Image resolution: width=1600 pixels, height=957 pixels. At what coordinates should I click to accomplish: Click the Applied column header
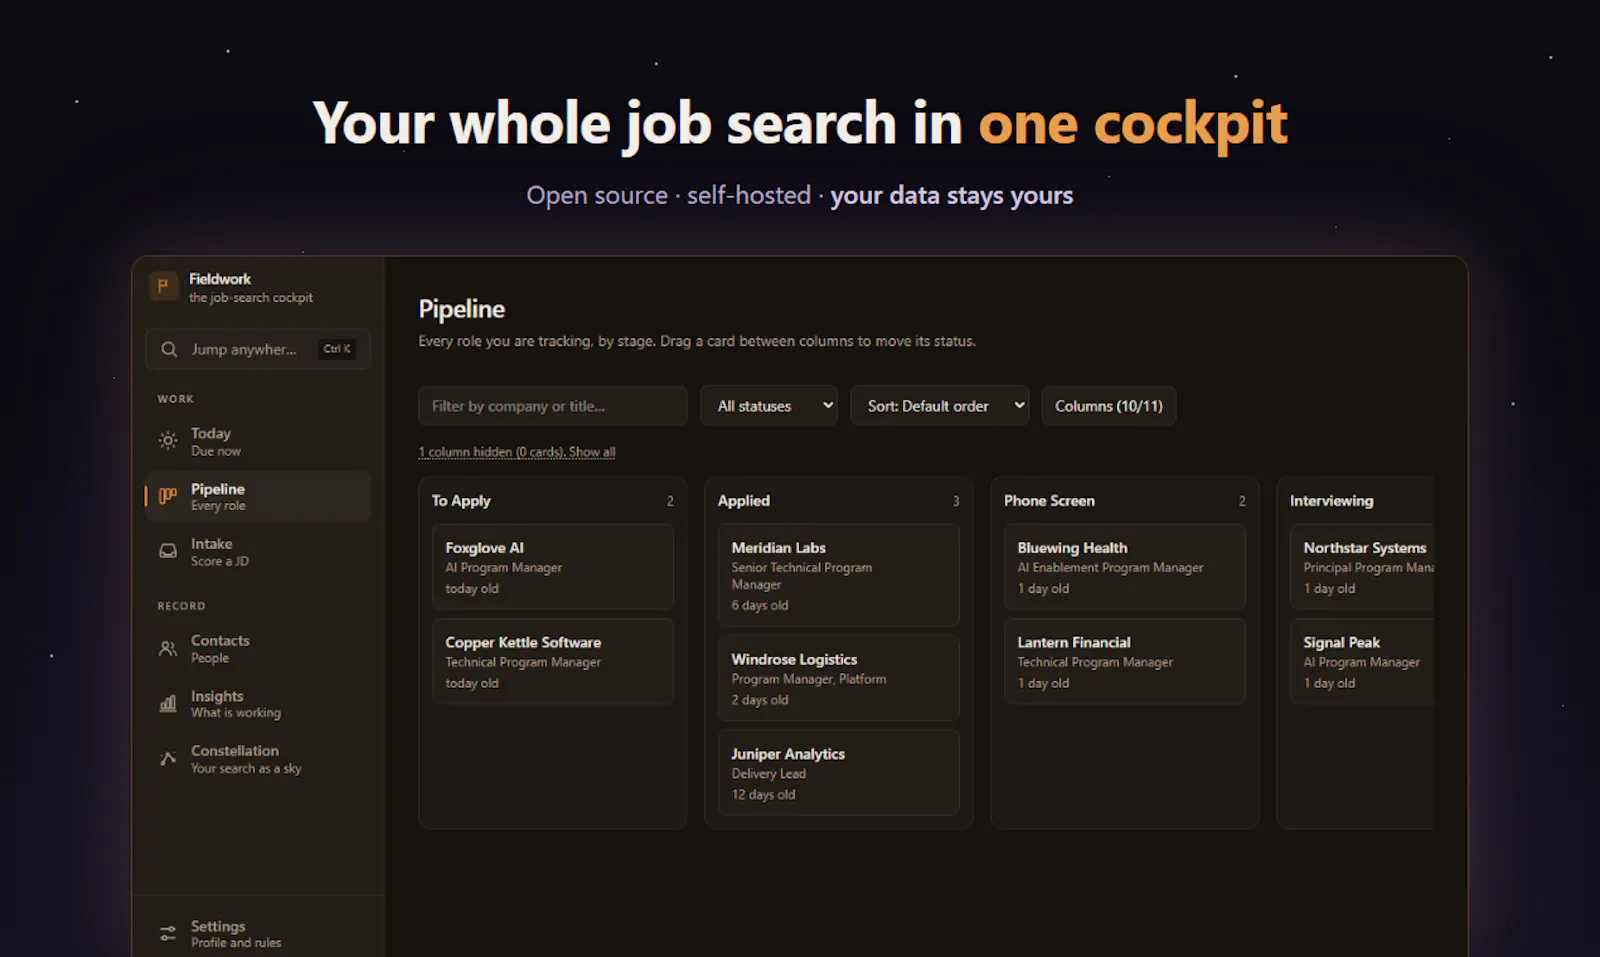pyautogui.click(x=744, y=501)
